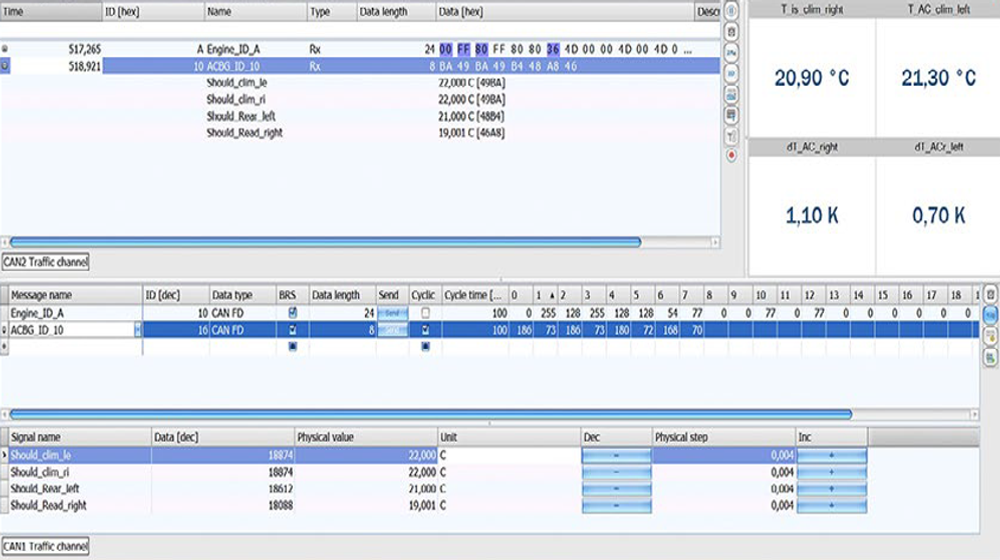Image resolution: width=1000 pixels, height=560 pixels.
Task: Toggle the Cyclic checkbox in the empty new row
Action: point(425,346)
